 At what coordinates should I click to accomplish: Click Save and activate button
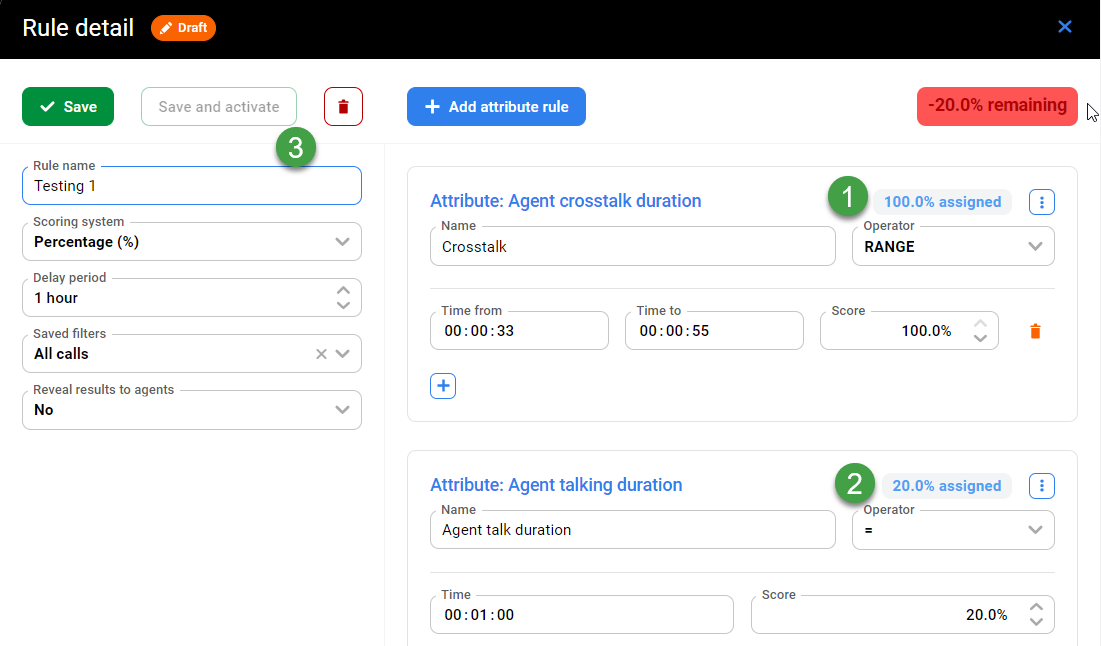coord(219,107)
